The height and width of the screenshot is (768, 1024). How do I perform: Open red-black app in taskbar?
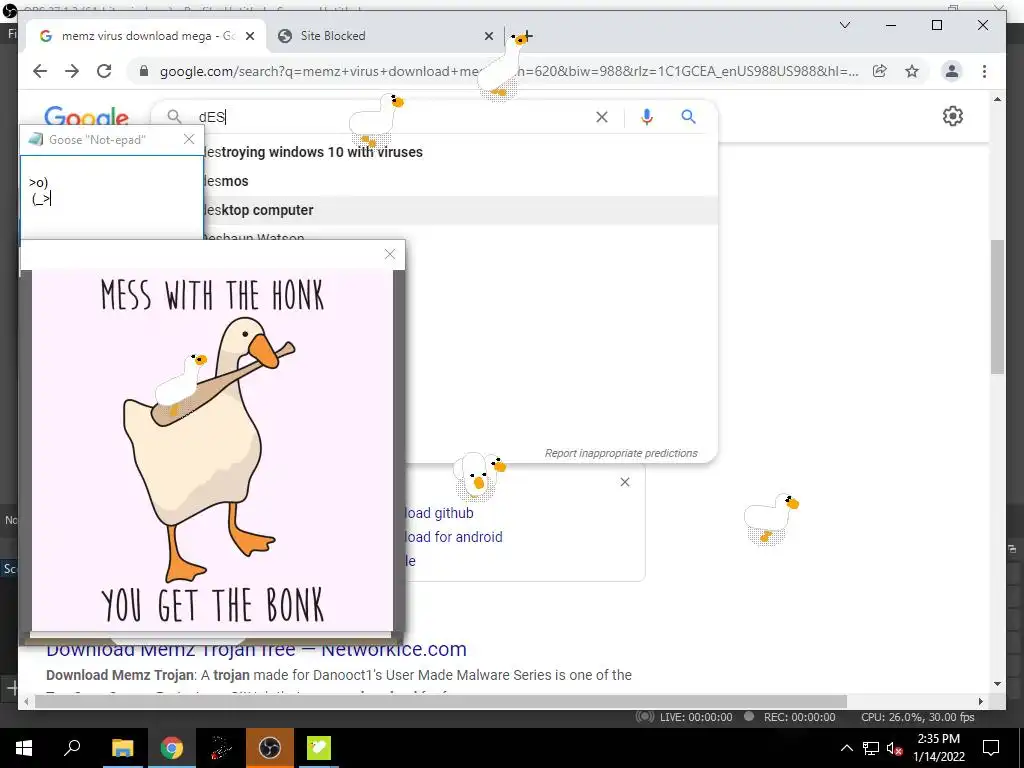[x=221, y=748]
